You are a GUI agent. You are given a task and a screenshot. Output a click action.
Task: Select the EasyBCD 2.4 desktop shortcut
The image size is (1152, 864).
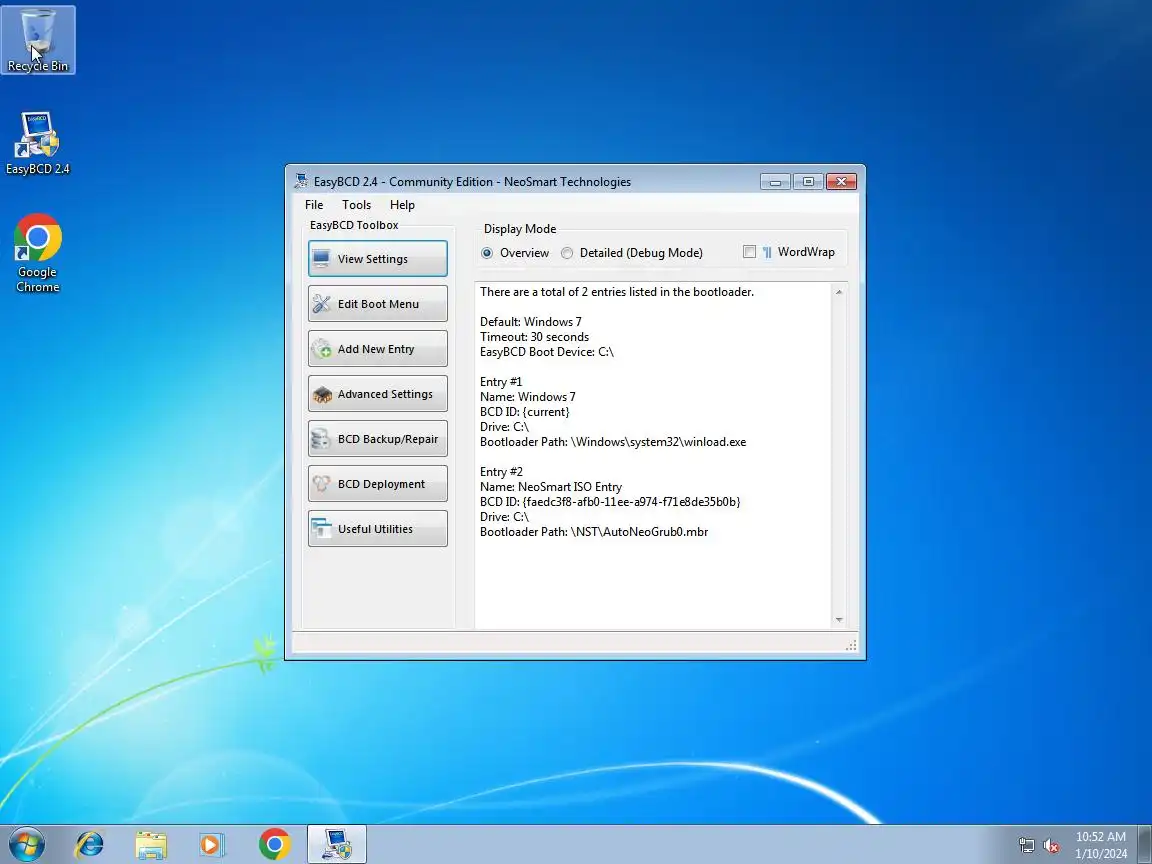click(x=37, y=143)
